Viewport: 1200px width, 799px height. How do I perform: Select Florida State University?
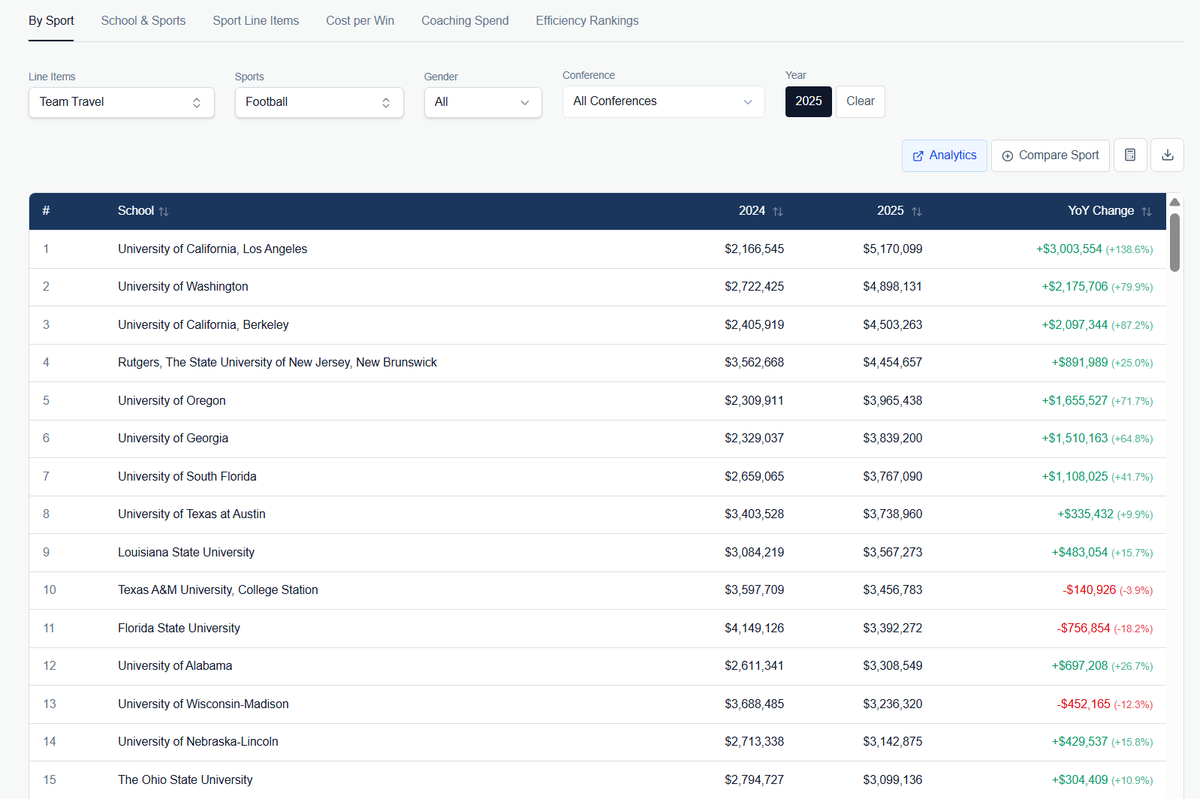point(179,628)
